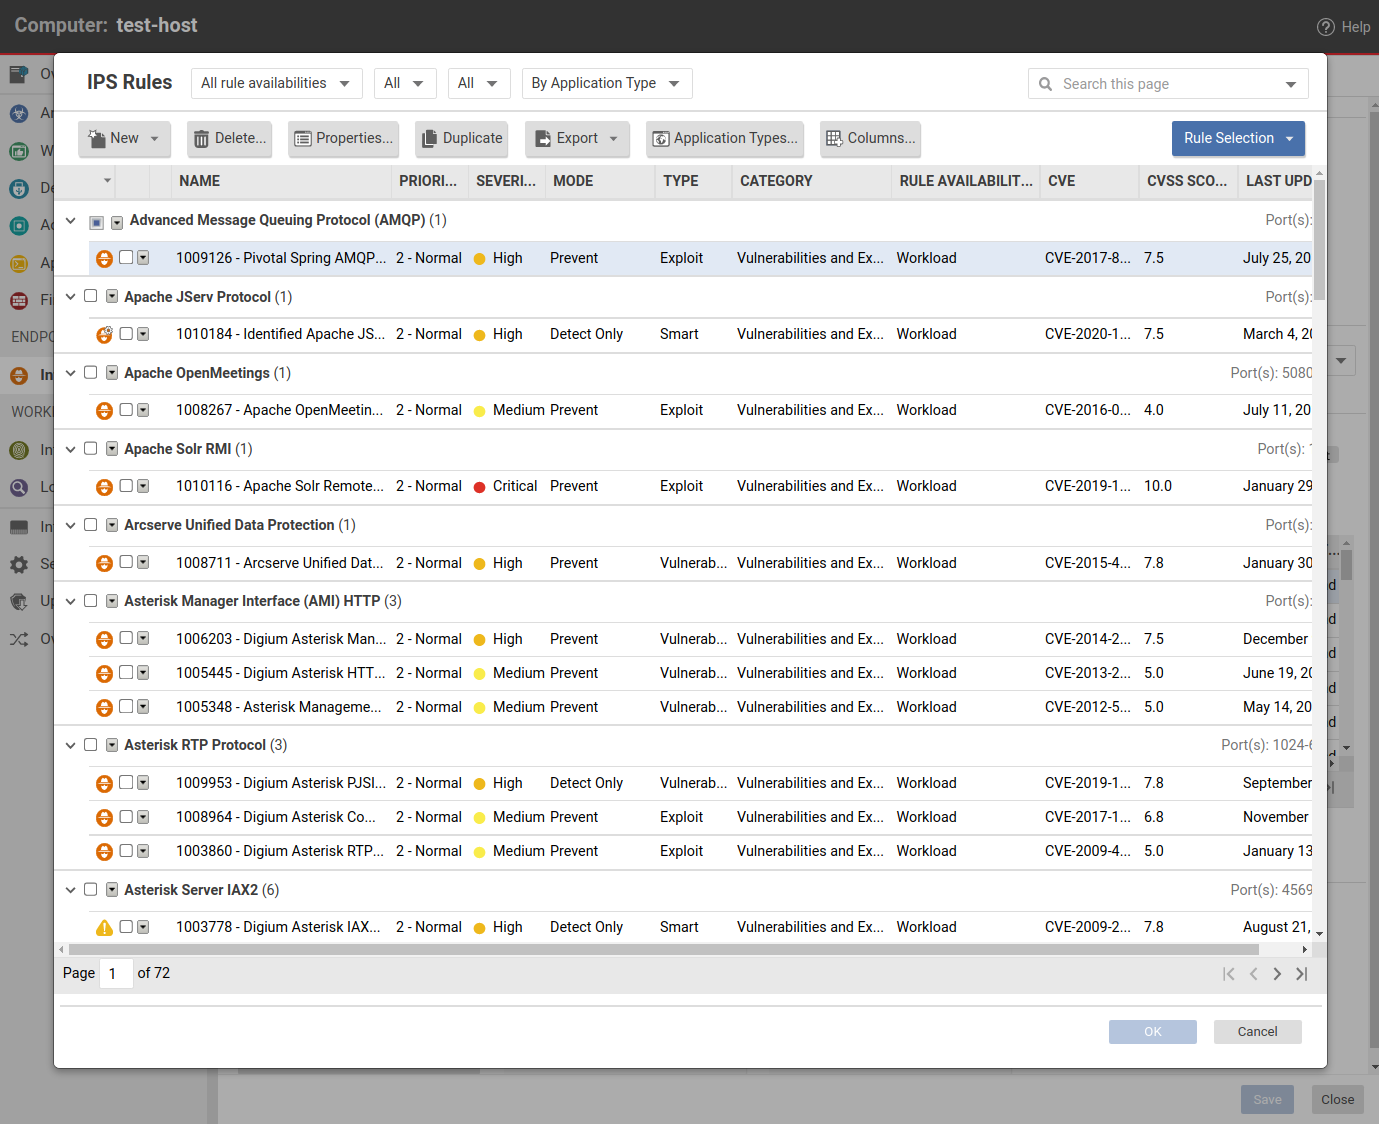Collapse the Apache Solr RMI group

(70, 449)
